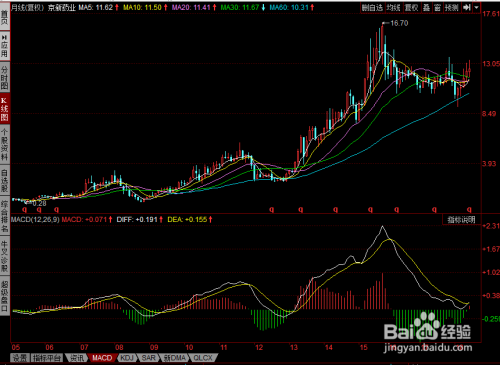This screenshot has width=500, height=365.
Task: Click the arrow-to-bar jump icon
Action: point(467,7)
